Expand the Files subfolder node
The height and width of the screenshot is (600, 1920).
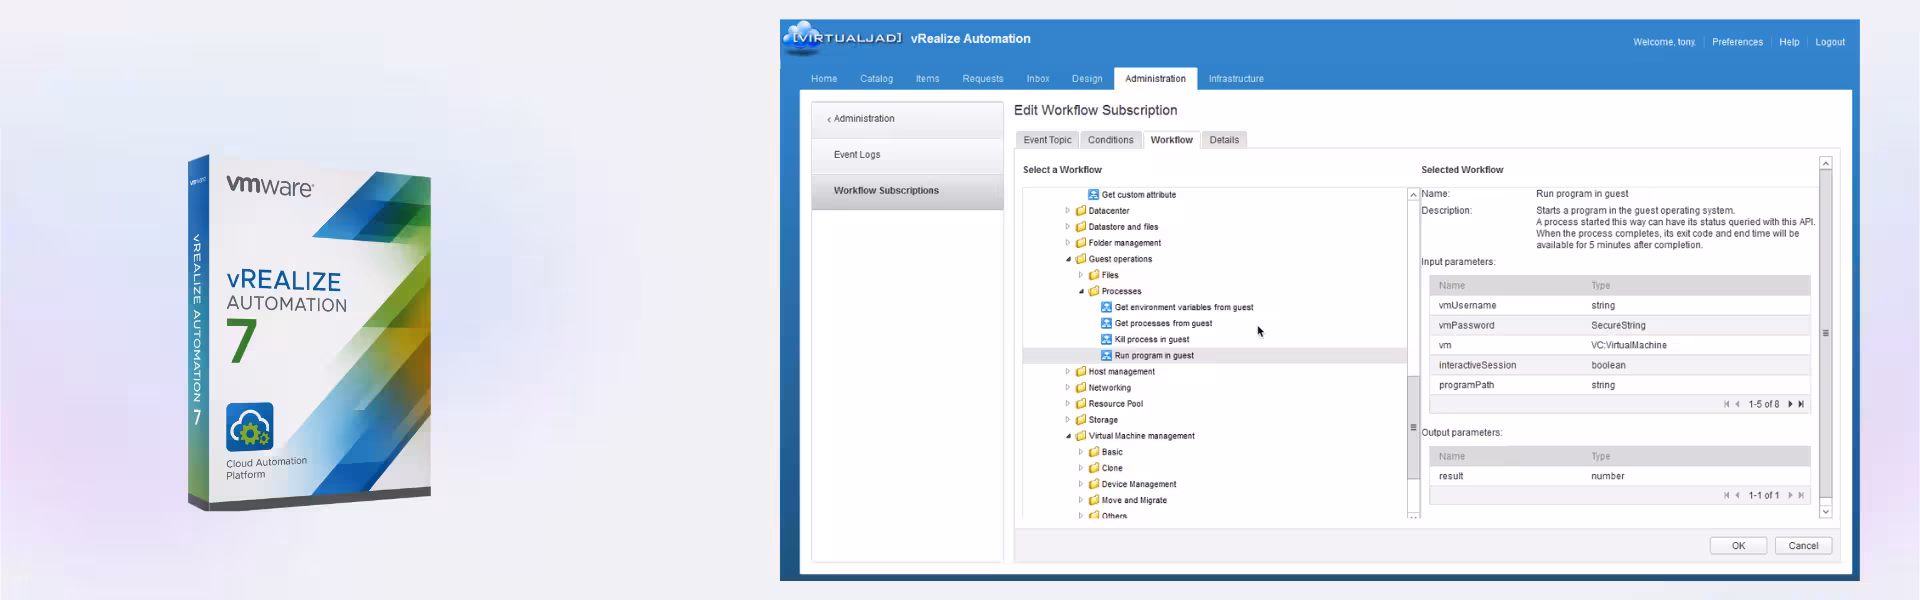click(1080, 275)
